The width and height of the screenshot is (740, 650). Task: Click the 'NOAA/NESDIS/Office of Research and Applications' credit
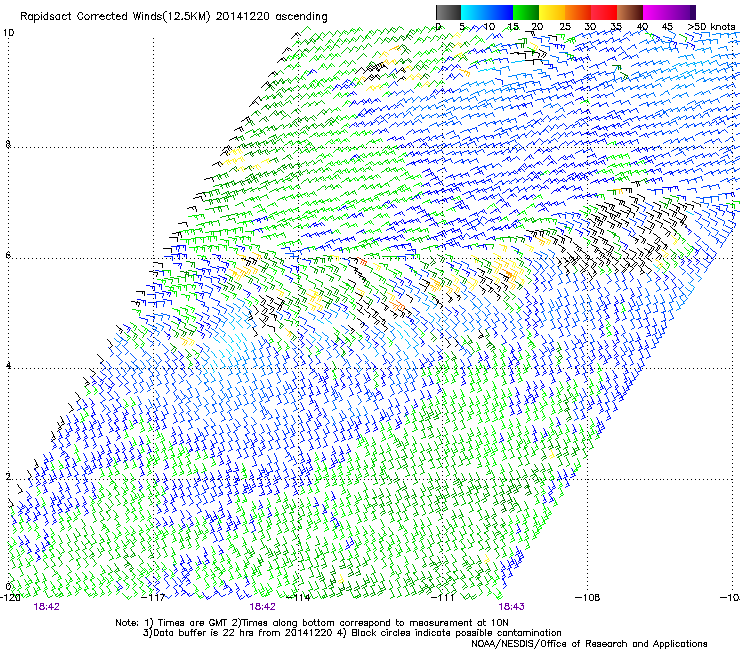pos(589,644)
